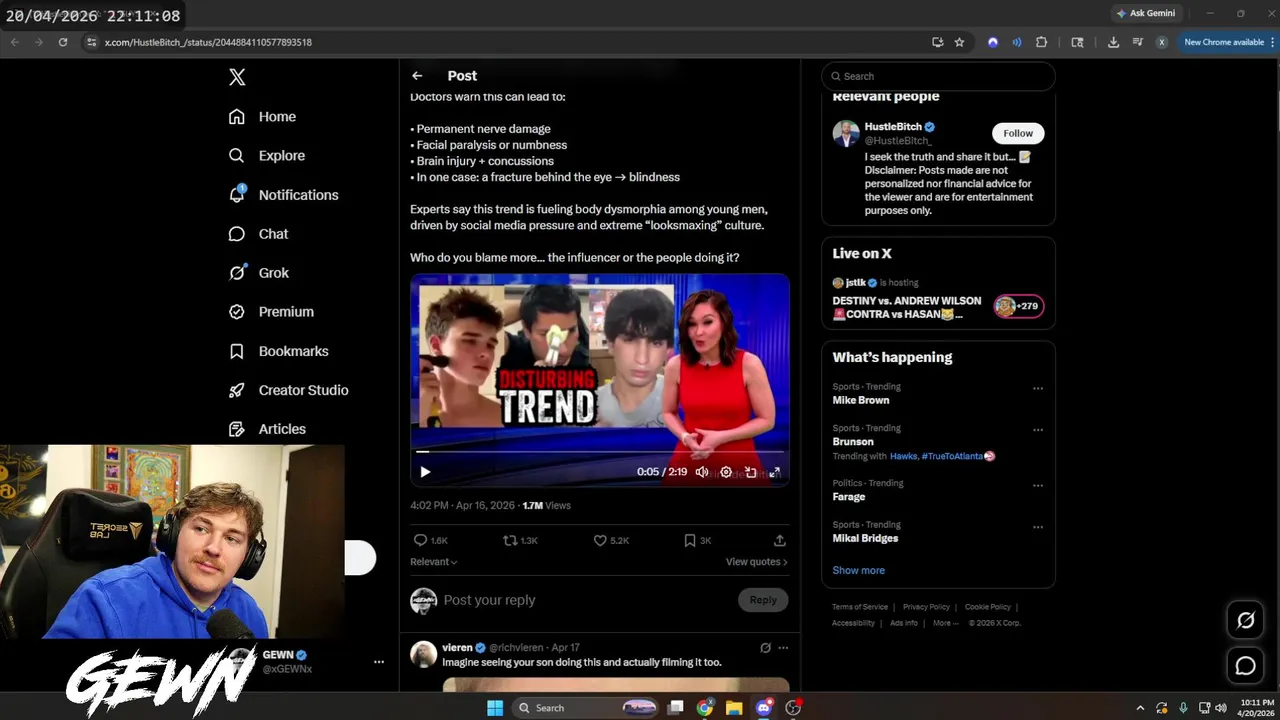Image resolution: width=1280 pixels, height=720 pixels.
Task: Open Chrome extensions puzzle icon
Action: pyautogui.click(x=1042, y=42)
